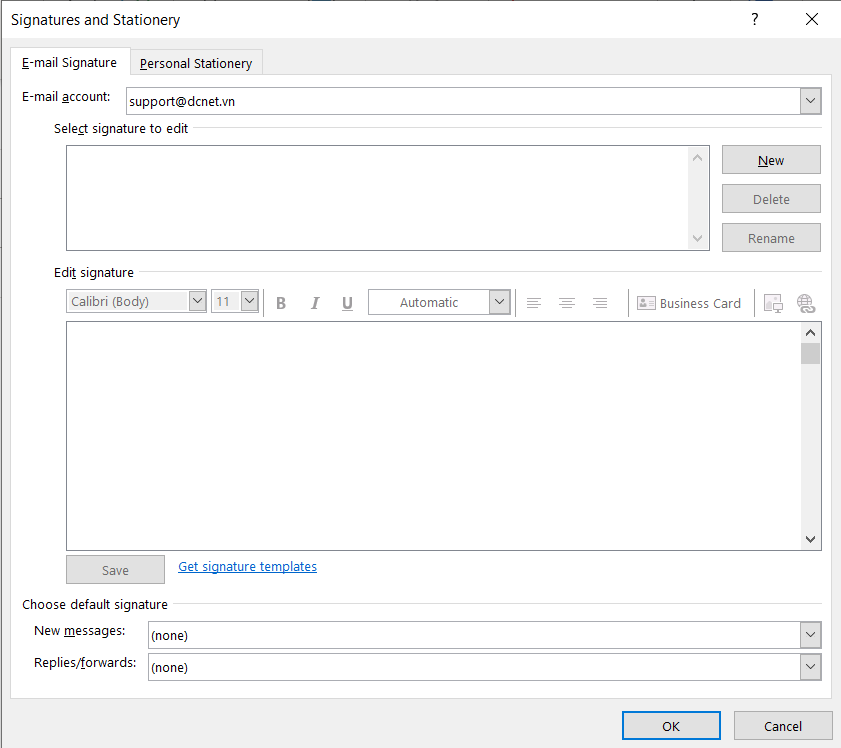Align signature text left

coord(534,303)
